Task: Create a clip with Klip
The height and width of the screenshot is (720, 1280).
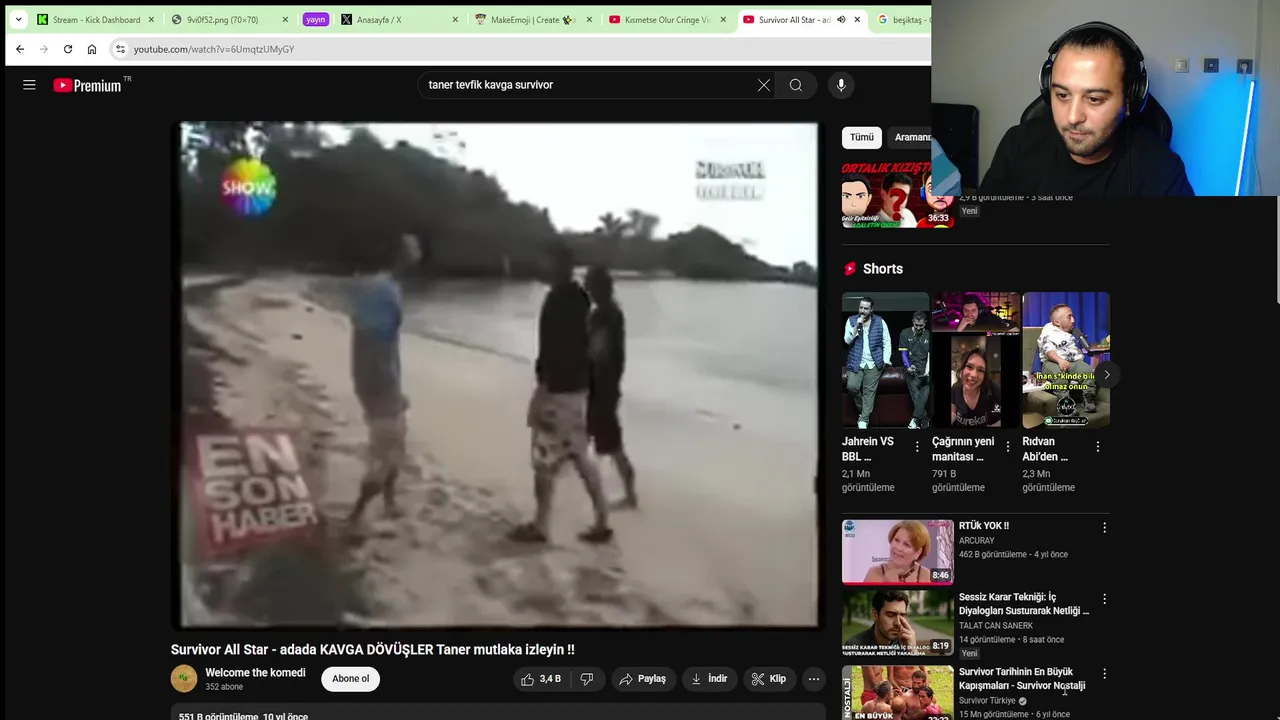Action: pos(769,679)
